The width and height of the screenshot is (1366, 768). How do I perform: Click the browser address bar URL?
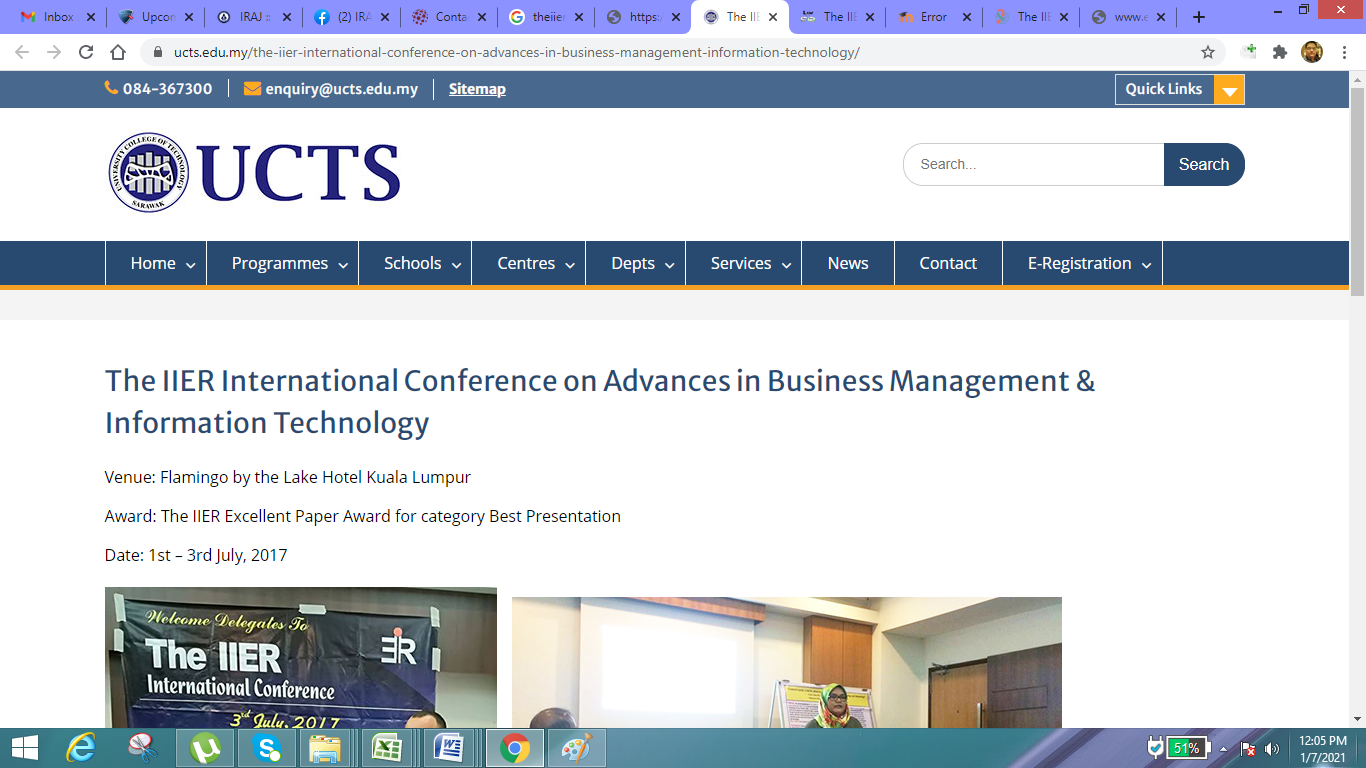click(x=516, y=52)
